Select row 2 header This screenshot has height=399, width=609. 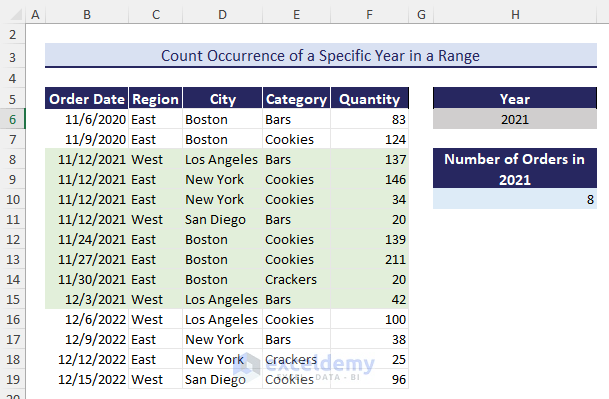coord(12,35)
